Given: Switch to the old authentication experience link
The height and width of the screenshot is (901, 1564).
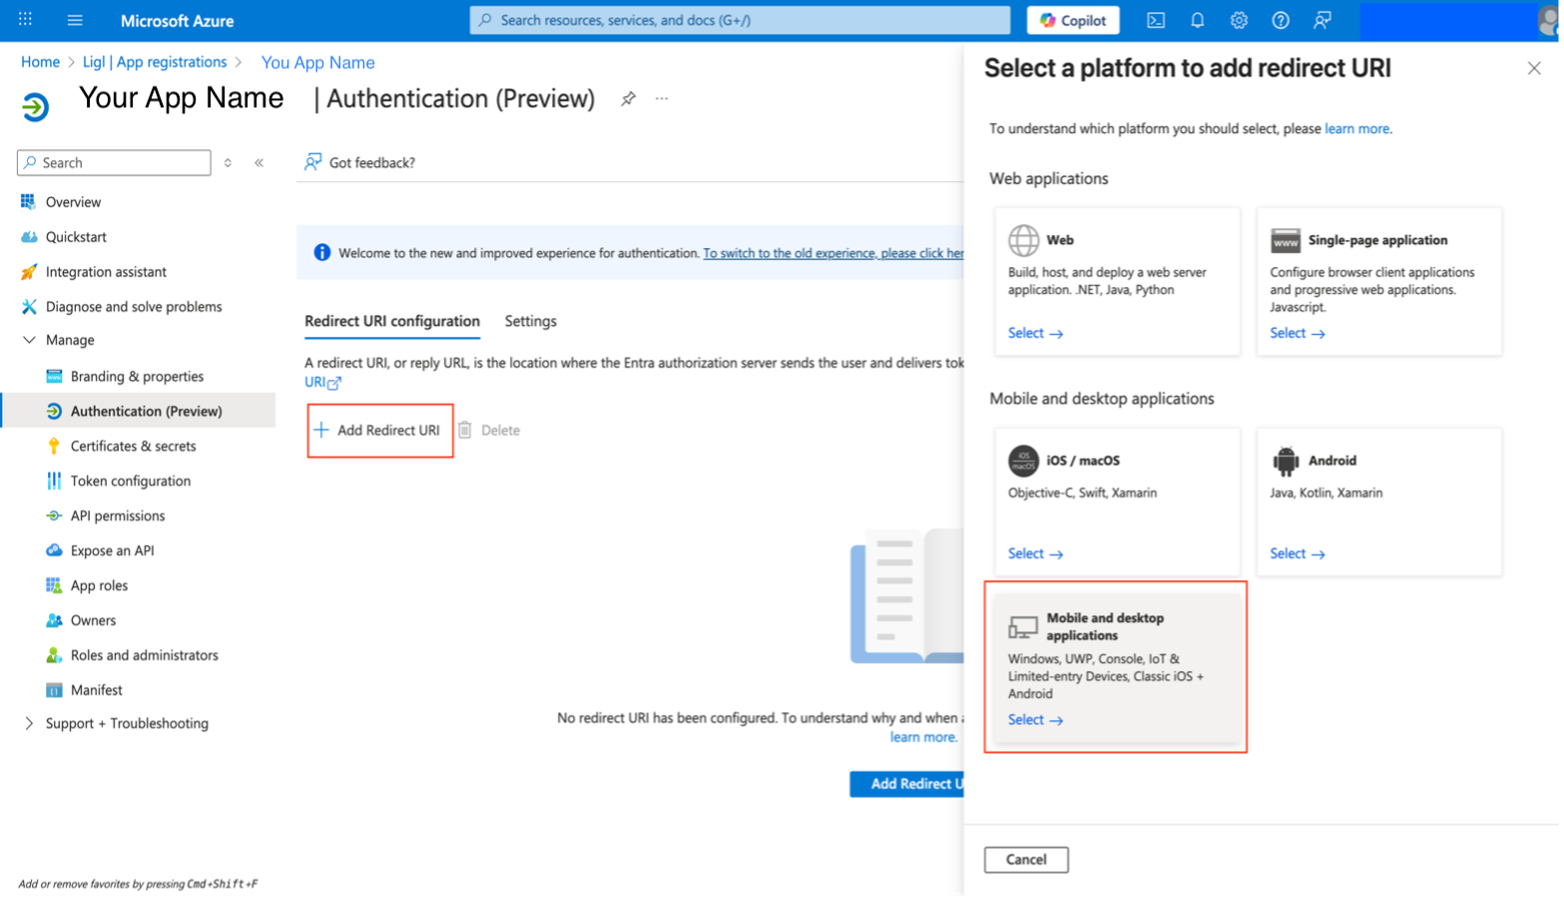Looking at the screenshot, I should (833, 253).
